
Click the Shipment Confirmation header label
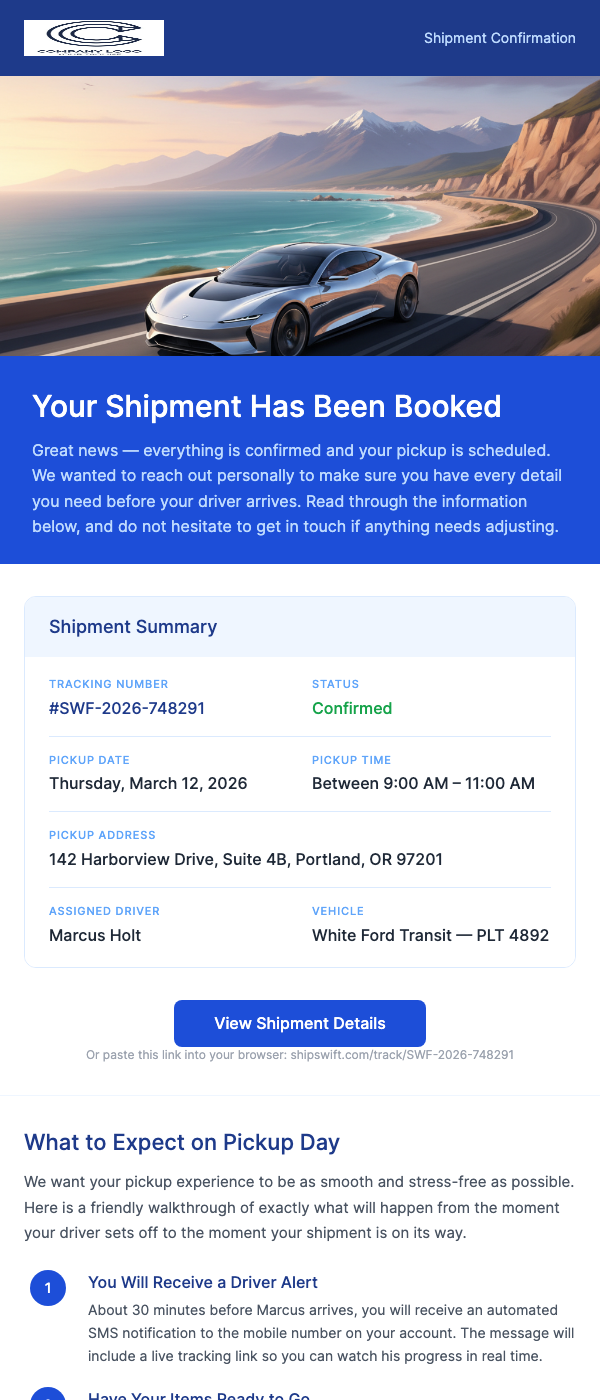click(x=499, y=38)
